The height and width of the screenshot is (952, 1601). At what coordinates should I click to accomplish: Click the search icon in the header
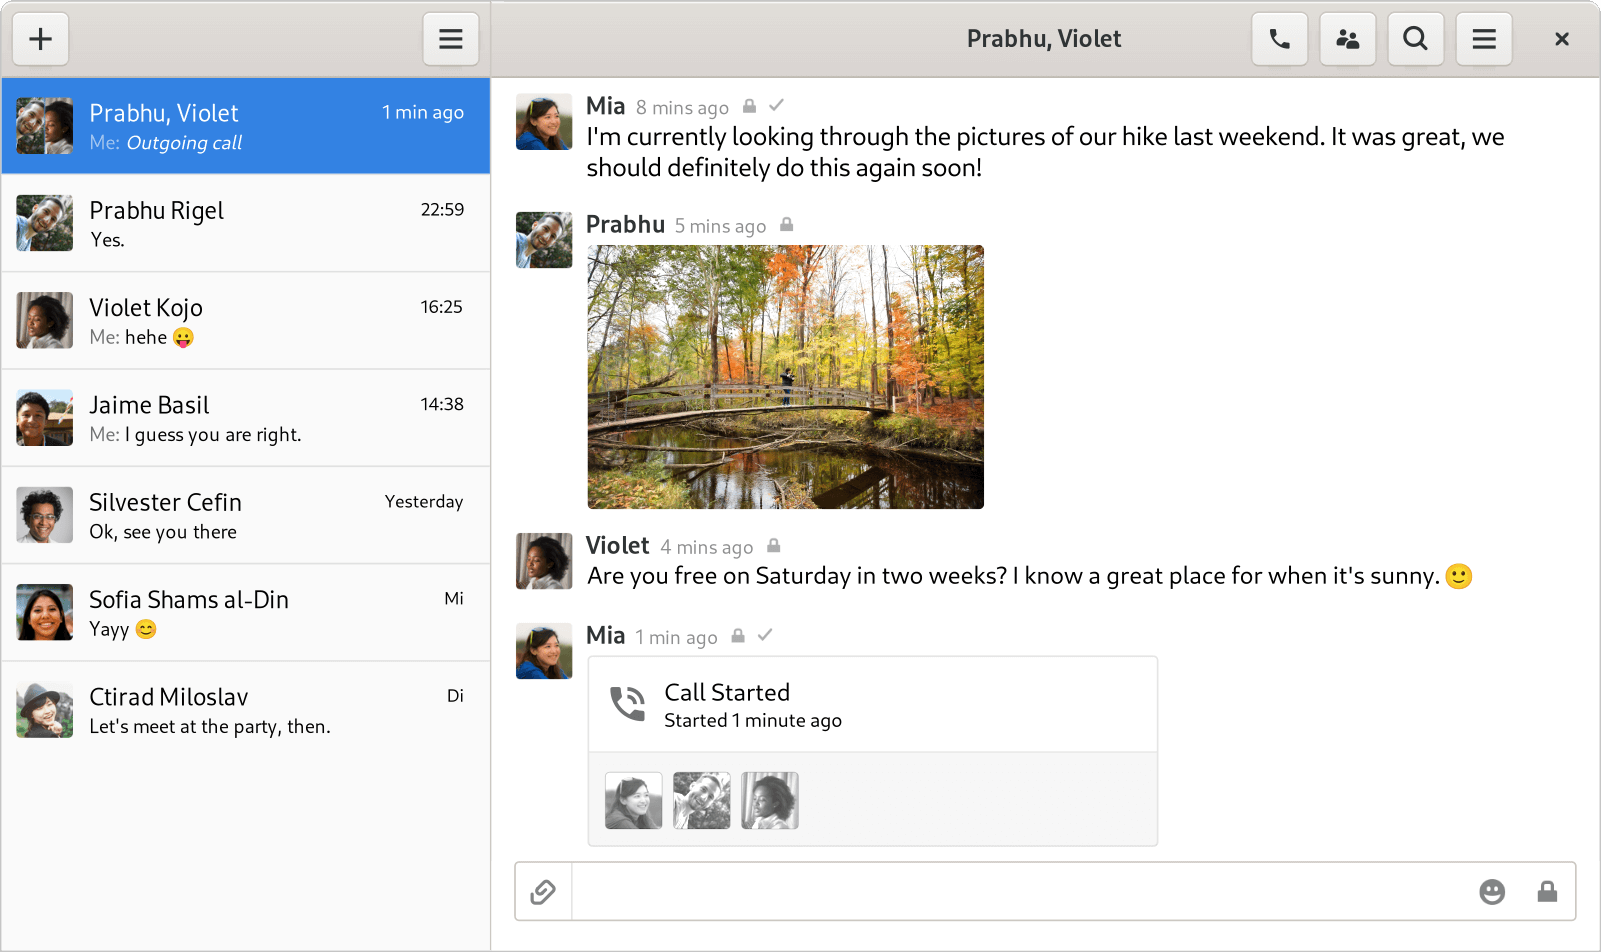(x=1415, y=39)
